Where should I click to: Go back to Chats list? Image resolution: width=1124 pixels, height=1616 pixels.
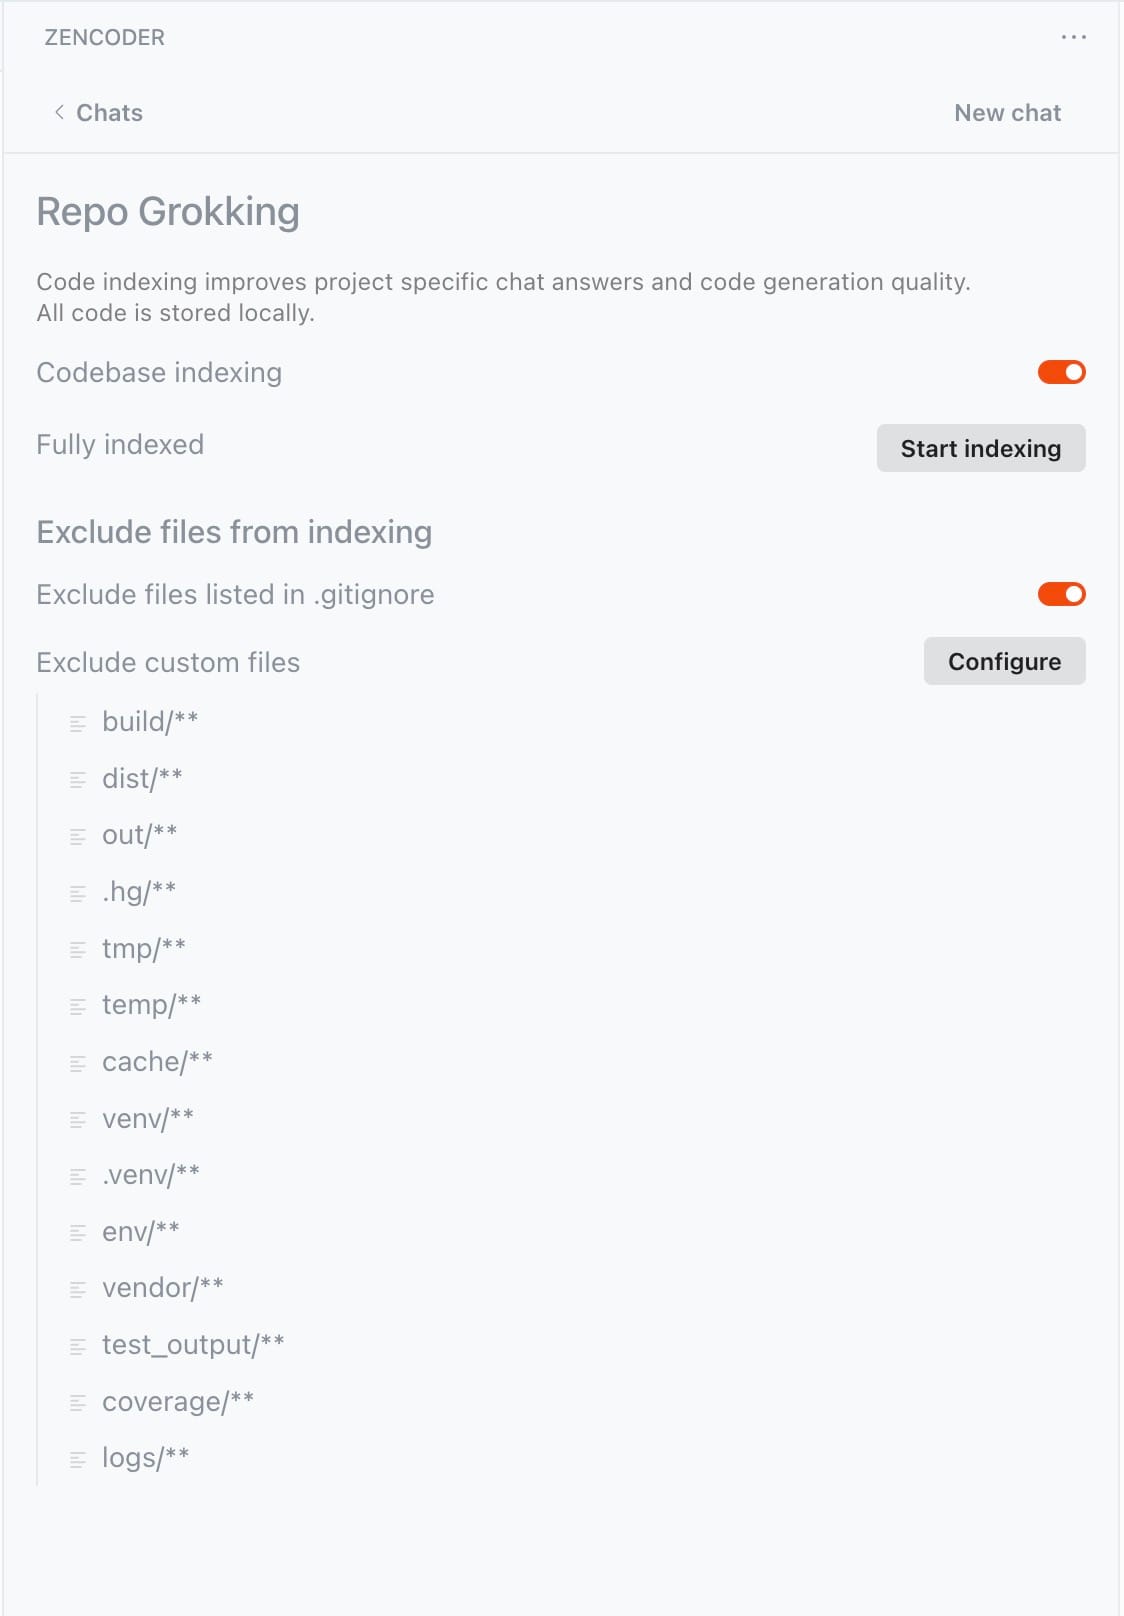(109, 113)
